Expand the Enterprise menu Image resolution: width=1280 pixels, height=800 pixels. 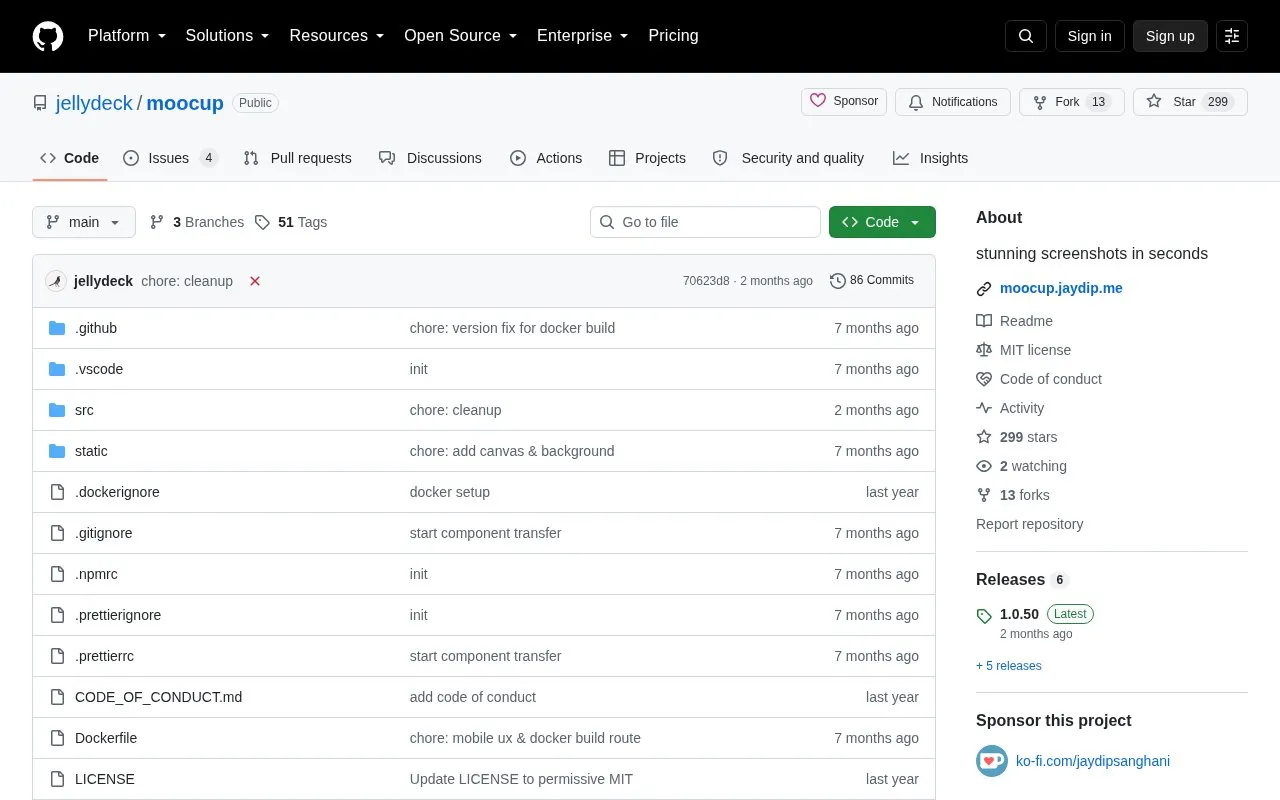(x=583, y=36)
